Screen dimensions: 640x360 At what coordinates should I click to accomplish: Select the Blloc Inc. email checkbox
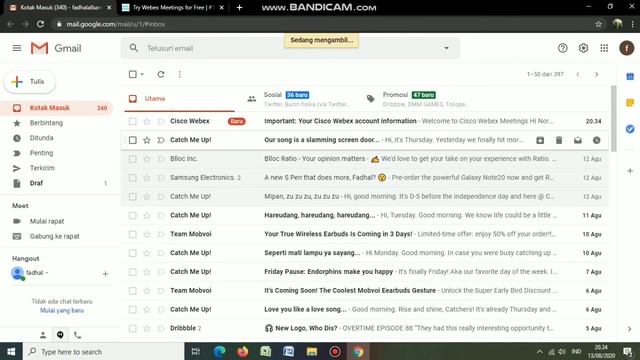(133, 159)
